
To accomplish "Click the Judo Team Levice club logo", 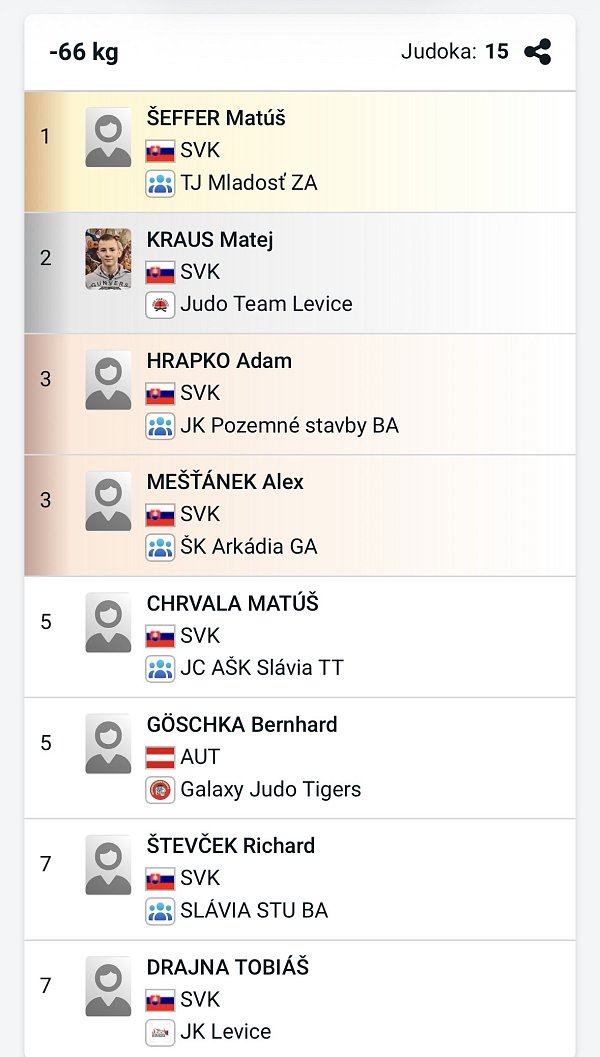I will pos(160,305).
